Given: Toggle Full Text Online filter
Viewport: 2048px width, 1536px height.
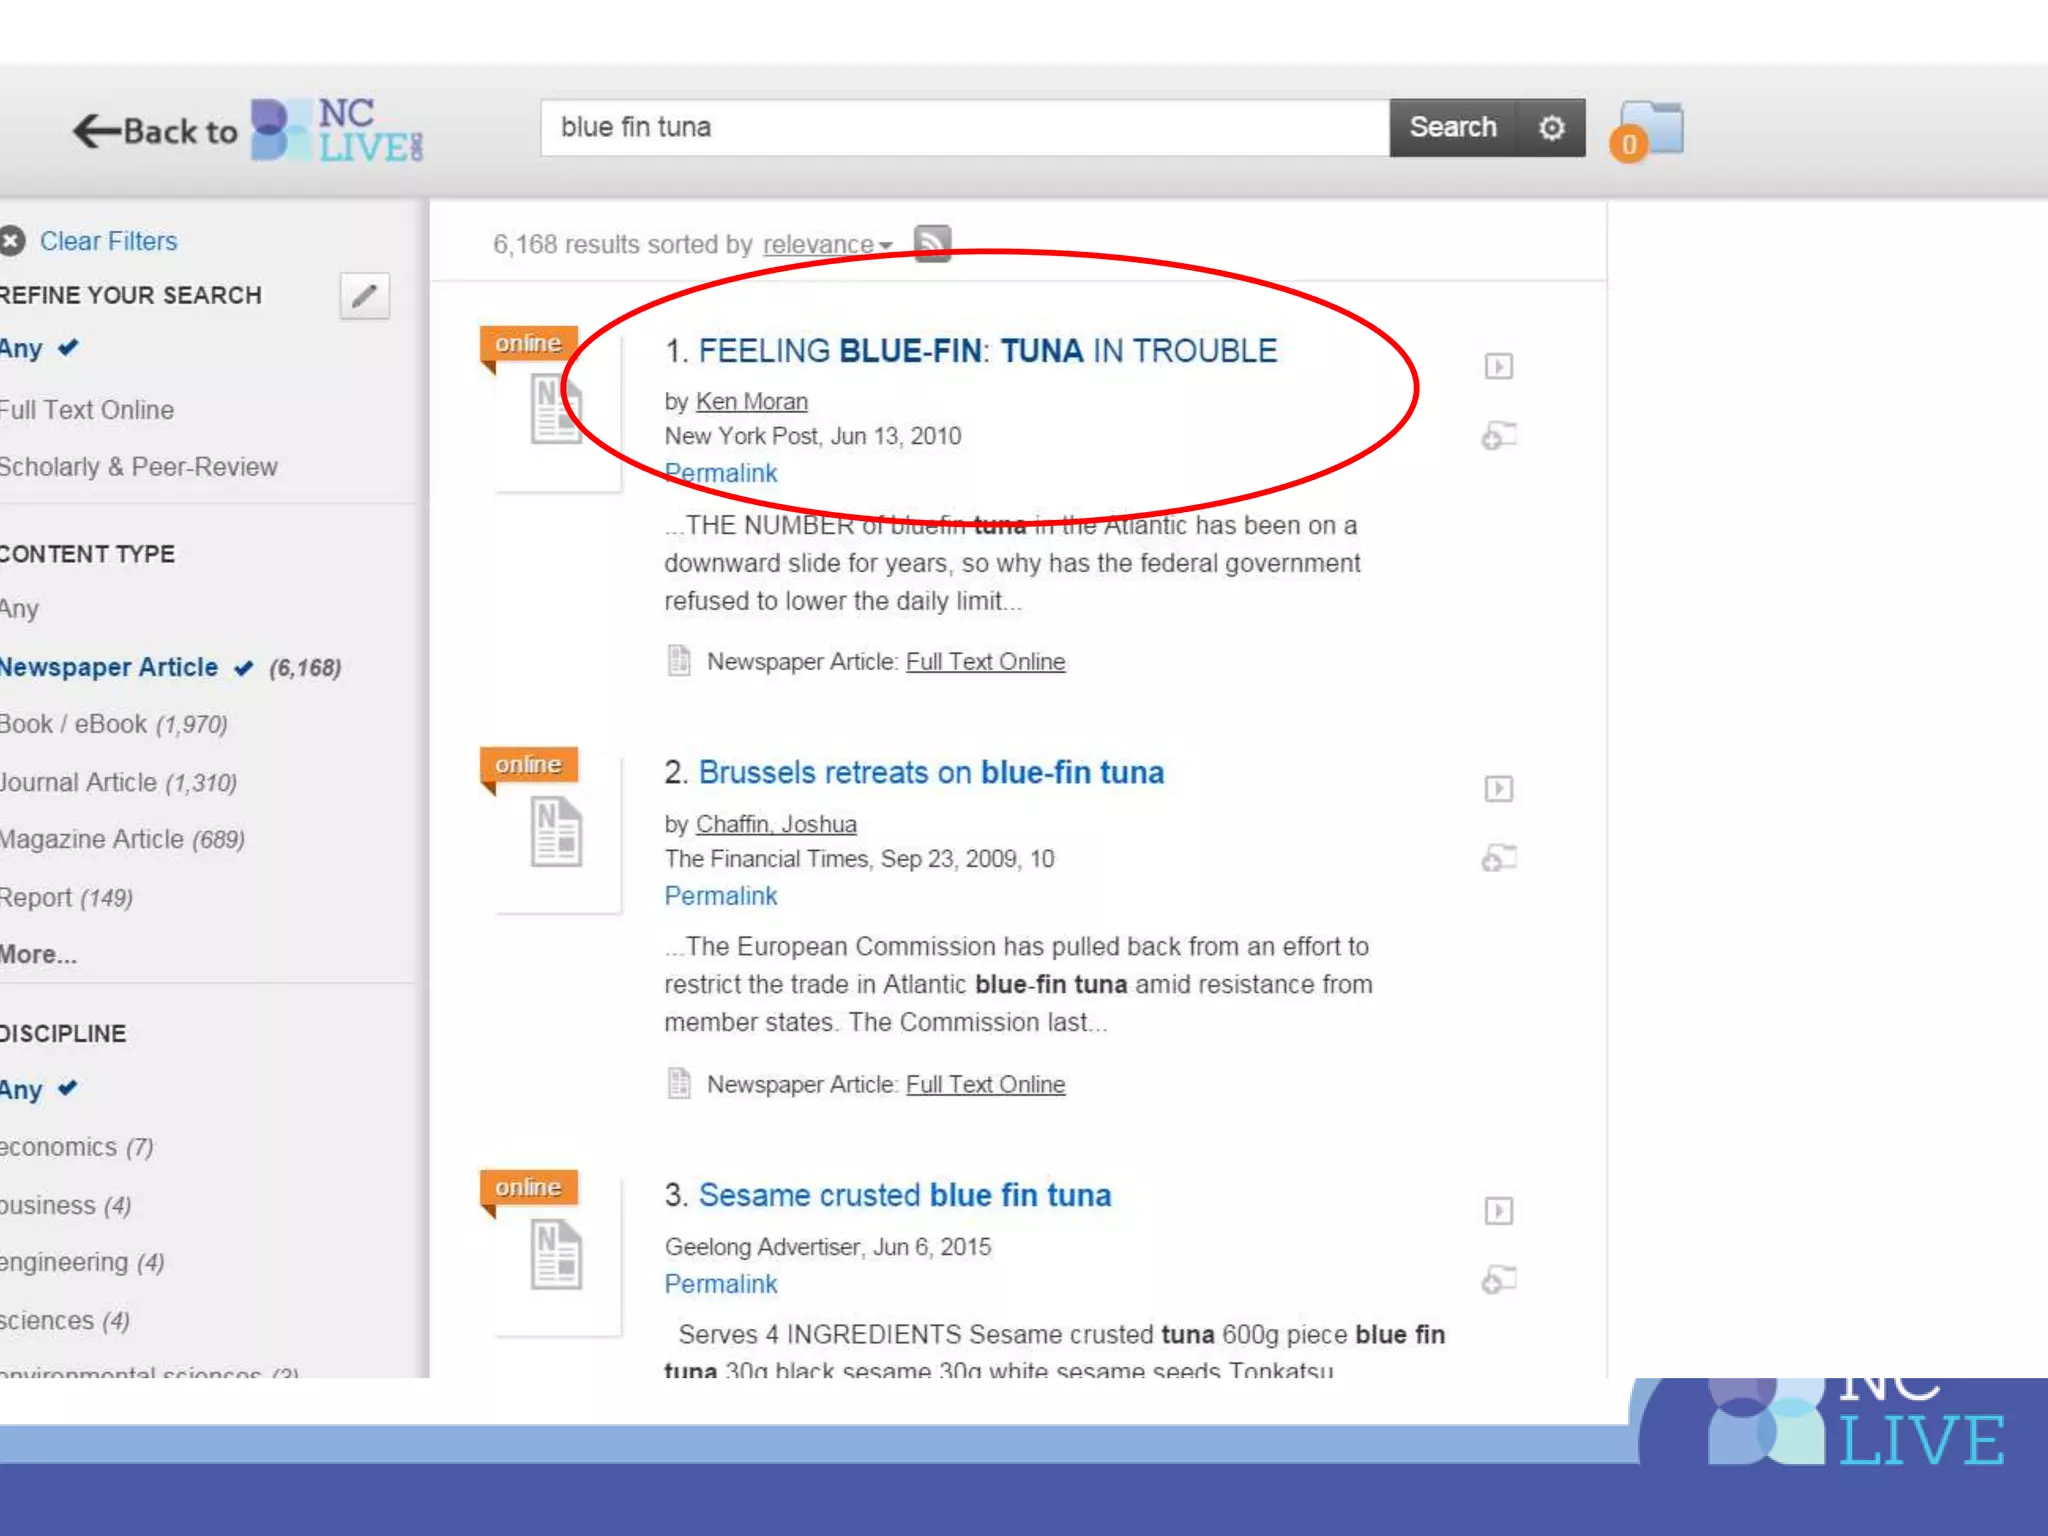Looking at the screenshot, I should 87,410.
